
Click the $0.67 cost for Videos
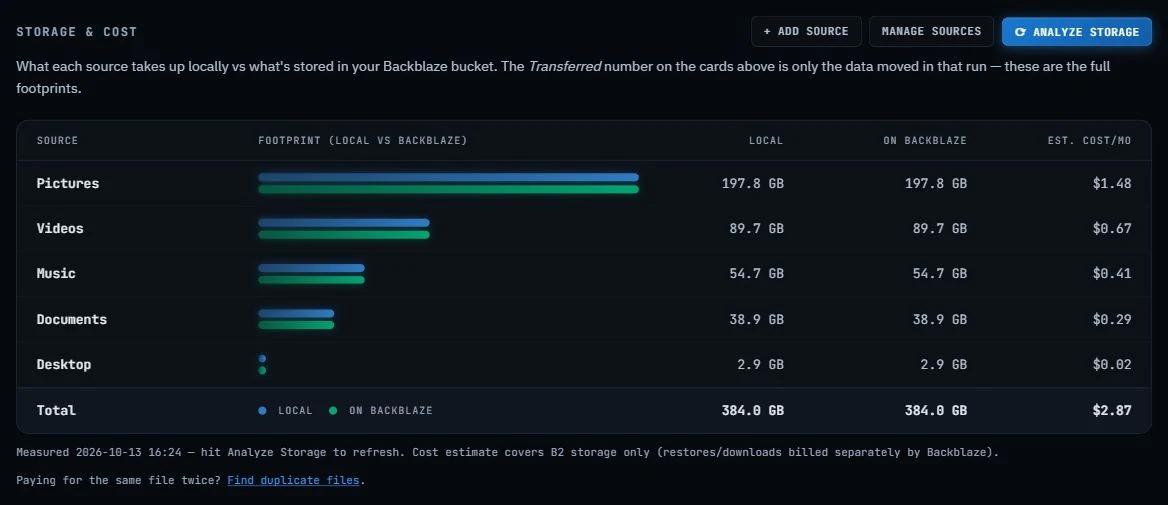click(1112, 229)
